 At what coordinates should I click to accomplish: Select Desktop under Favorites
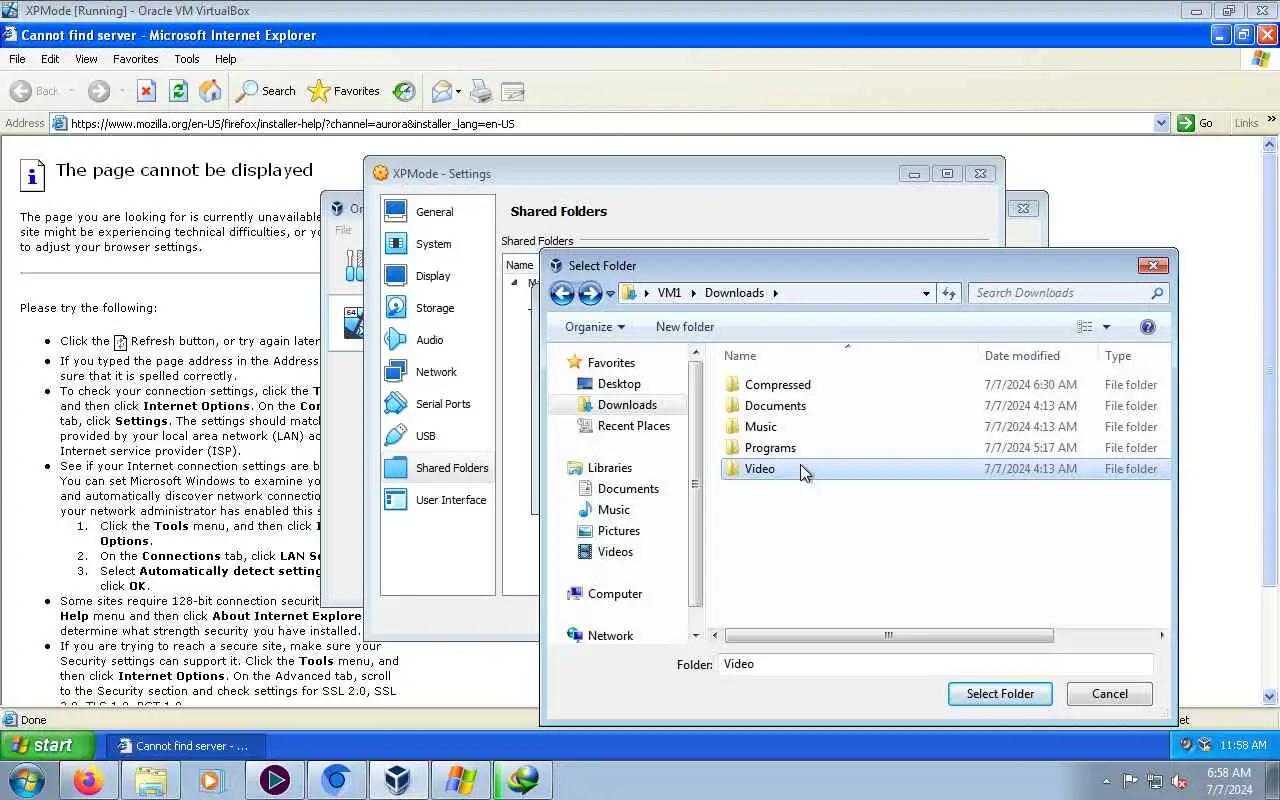click(x=619, y=384)
